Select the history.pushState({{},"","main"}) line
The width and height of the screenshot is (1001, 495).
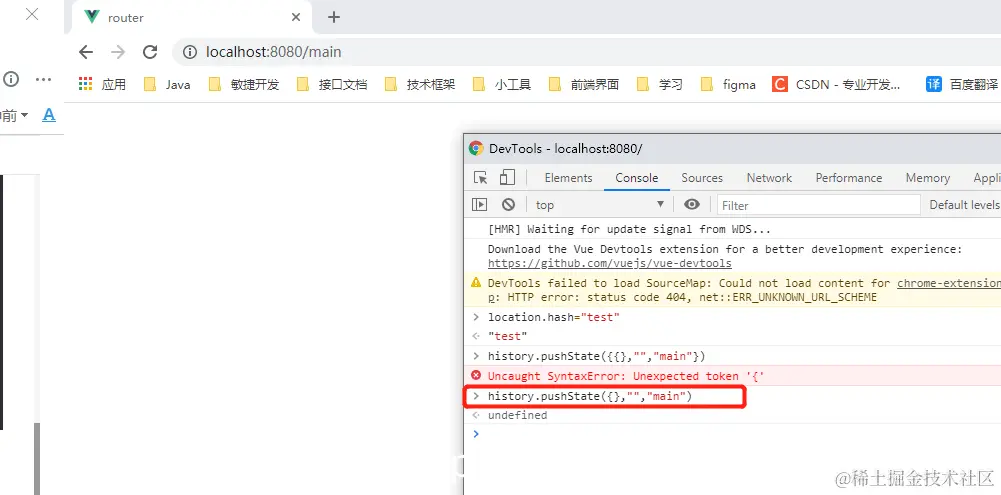point(732,356)
